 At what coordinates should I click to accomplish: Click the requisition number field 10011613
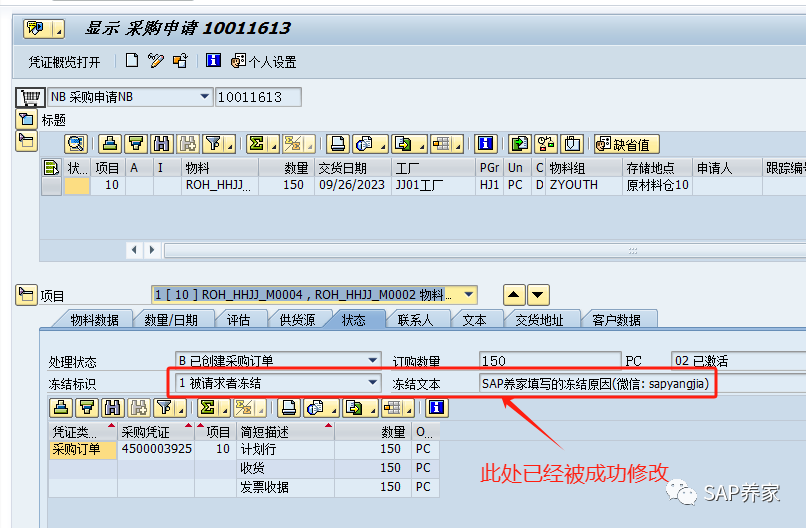coord(258,97)
